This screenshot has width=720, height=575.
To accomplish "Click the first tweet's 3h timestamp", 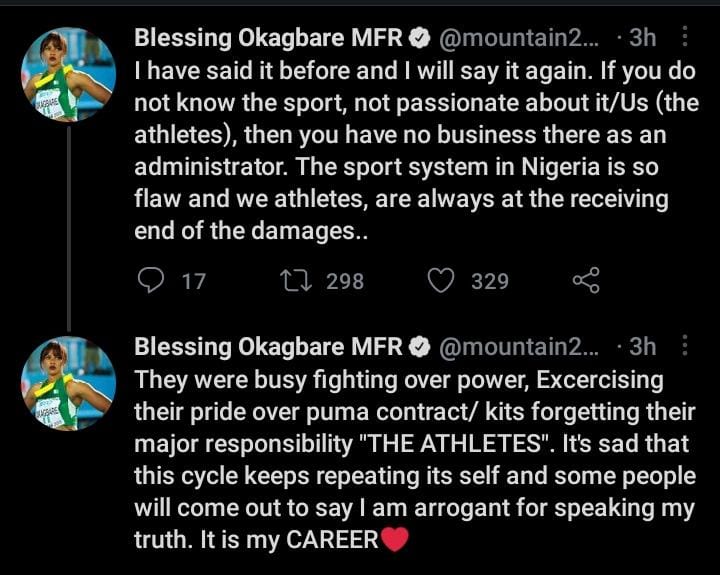I will click(642, 37).
